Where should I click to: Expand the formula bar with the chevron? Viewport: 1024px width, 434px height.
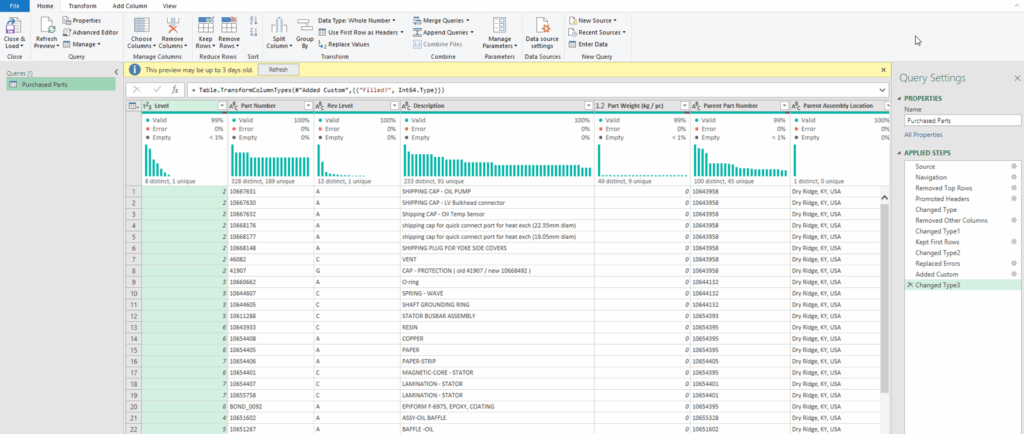[x=881, y=90]
